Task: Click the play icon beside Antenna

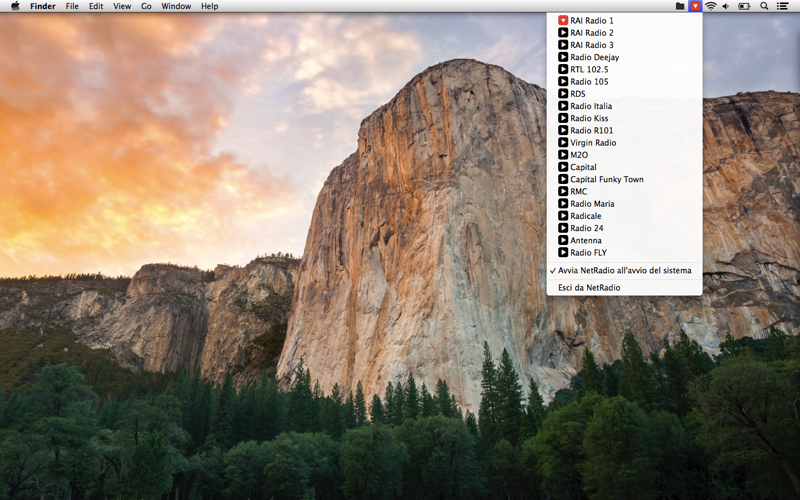Action: pos(563,240)
